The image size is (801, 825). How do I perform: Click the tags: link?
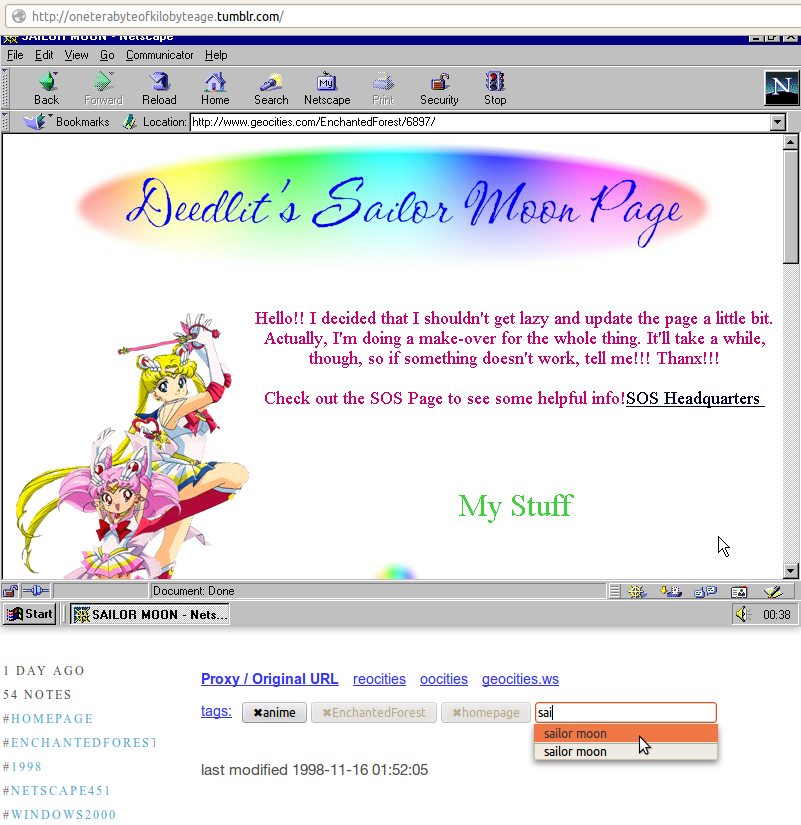click(216, 711)
